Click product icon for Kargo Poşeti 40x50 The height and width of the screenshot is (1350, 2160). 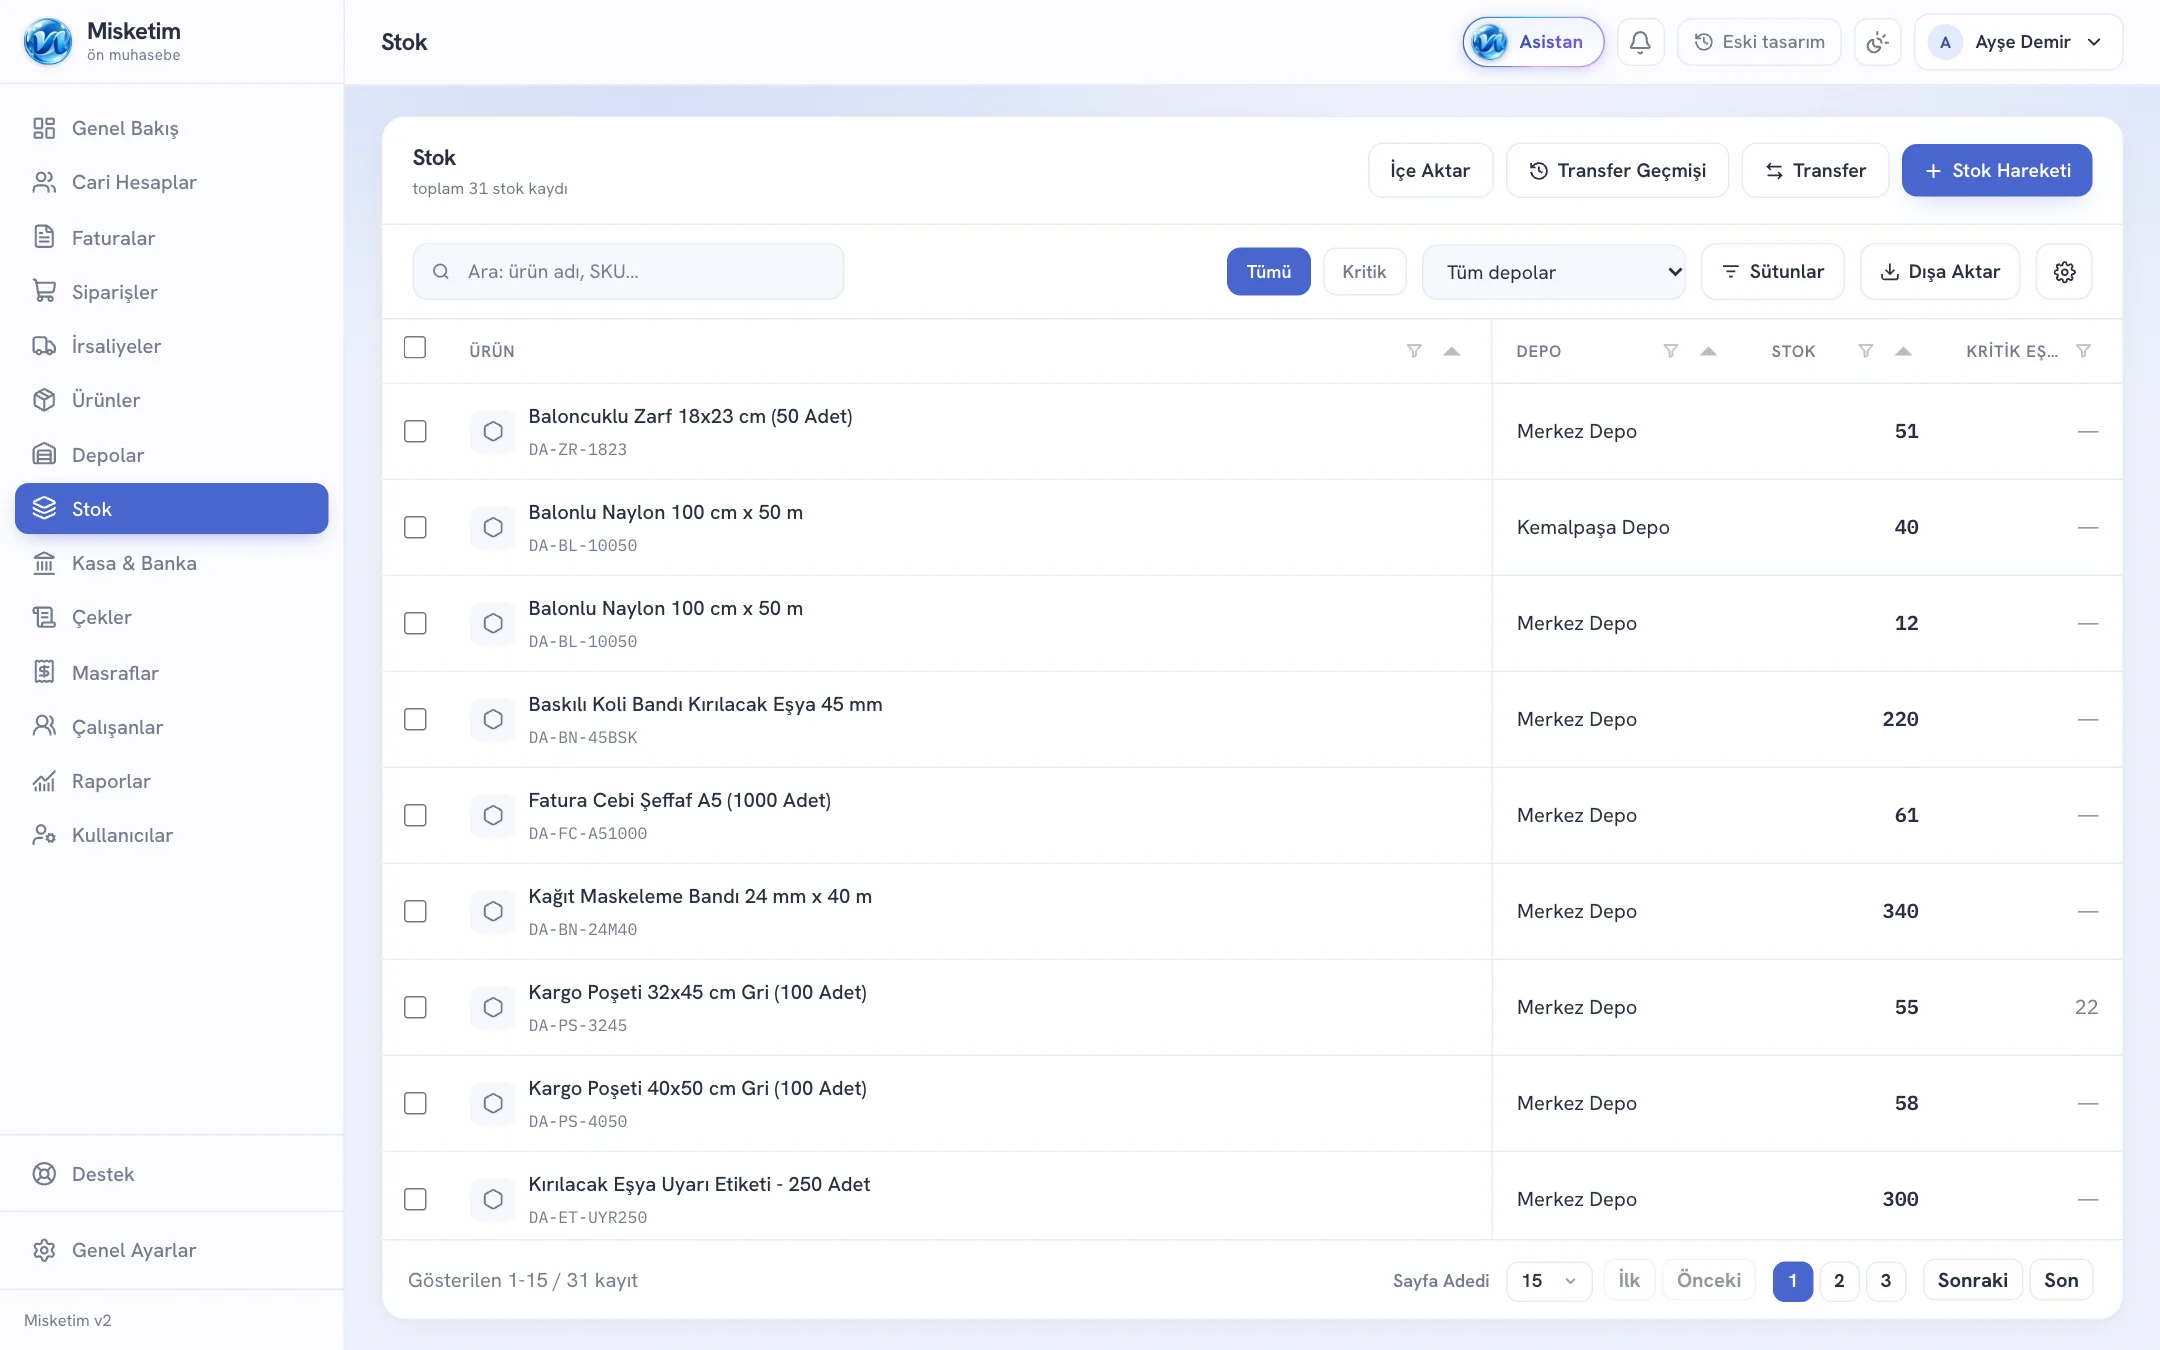pyautogui.click(x=493, y=1103)
